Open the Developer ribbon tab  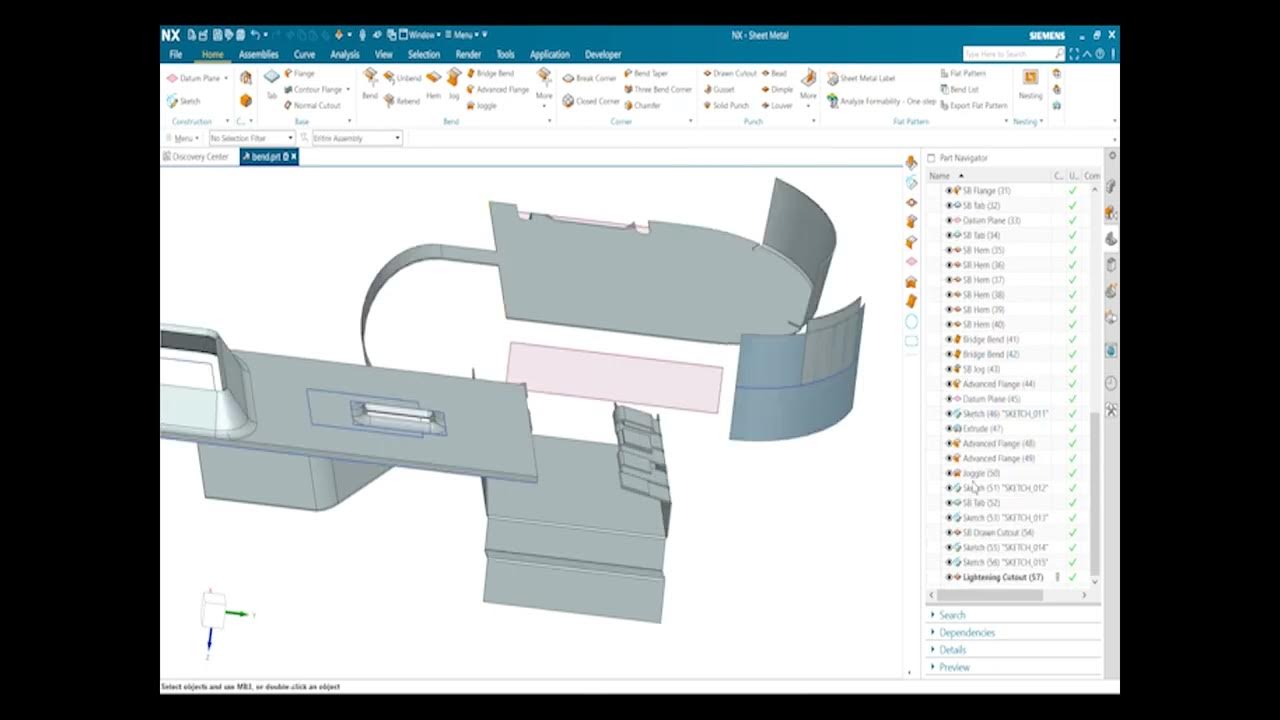pos(603,54)
